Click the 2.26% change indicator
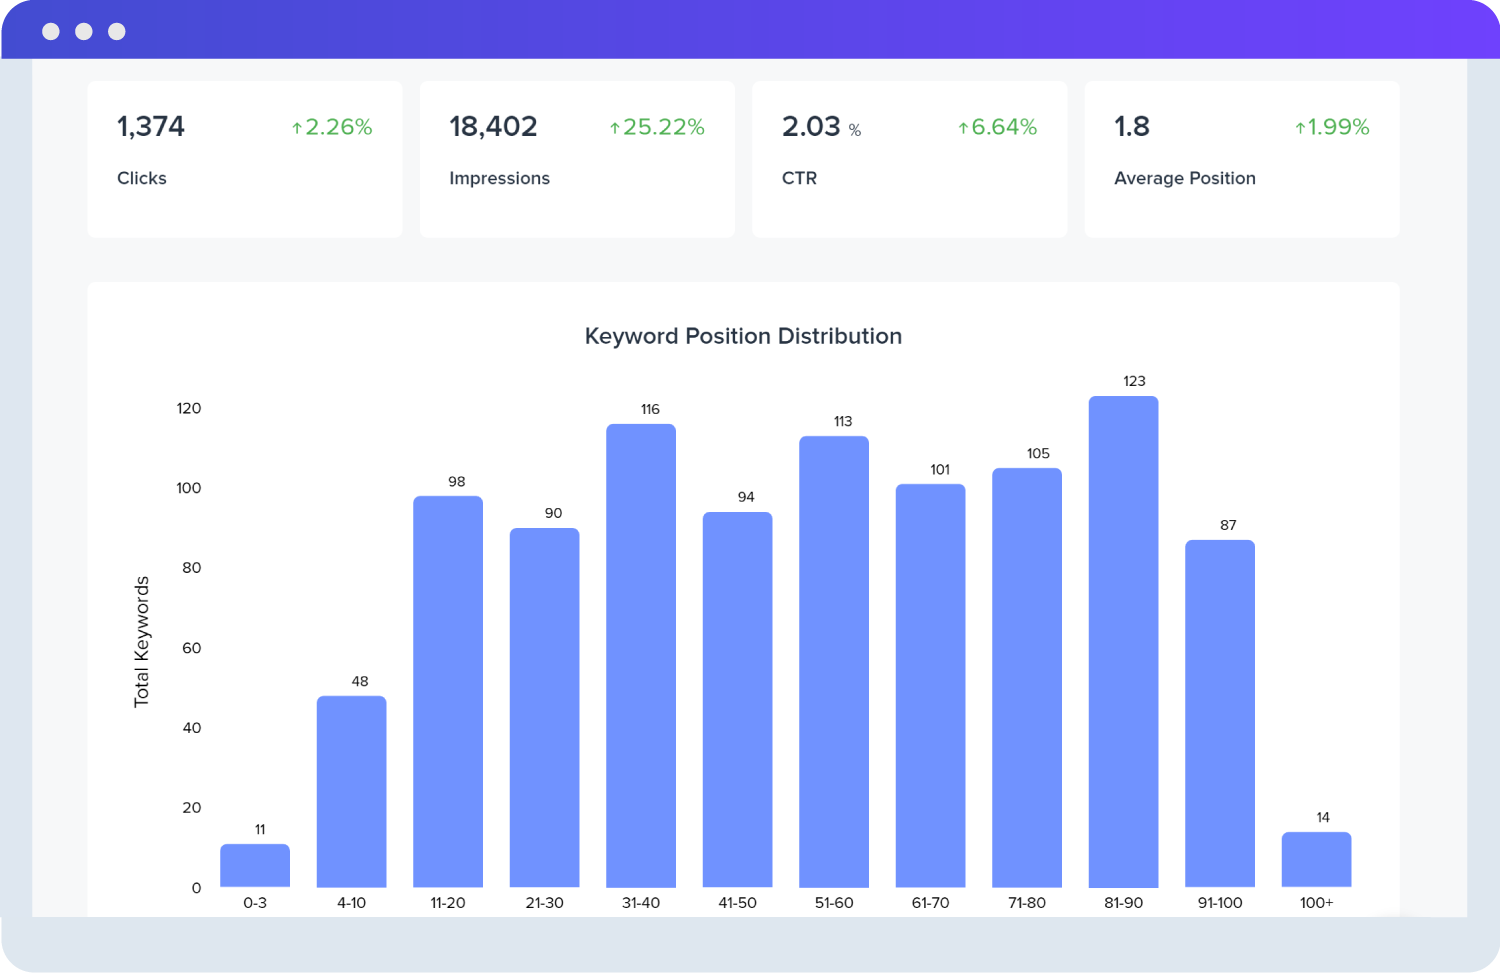Image resolution: width=1500 pixels, height=974 pixels. [x=332, y=127]
